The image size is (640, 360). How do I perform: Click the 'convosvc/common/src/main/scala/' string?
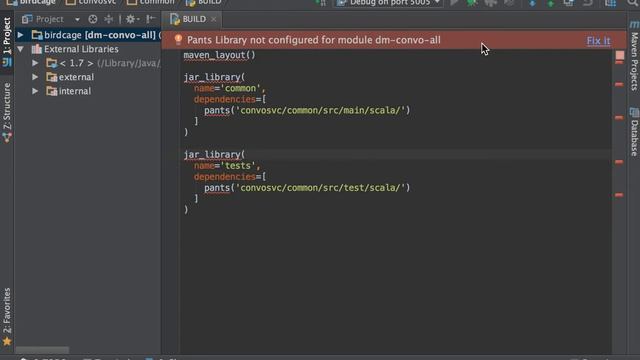[x=321, y=110]
